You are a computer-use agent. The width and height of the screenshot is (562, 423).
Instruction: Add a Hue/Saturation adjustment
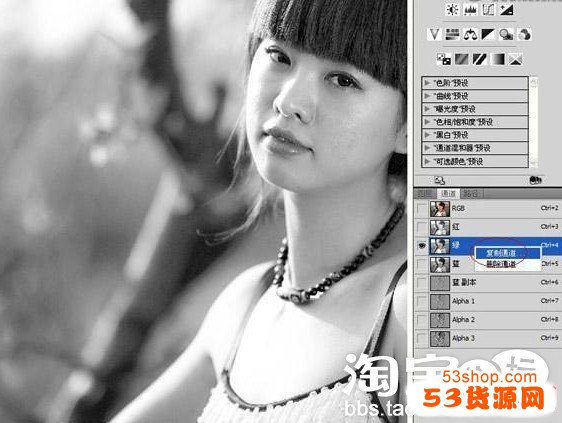(x=452, y=34)
